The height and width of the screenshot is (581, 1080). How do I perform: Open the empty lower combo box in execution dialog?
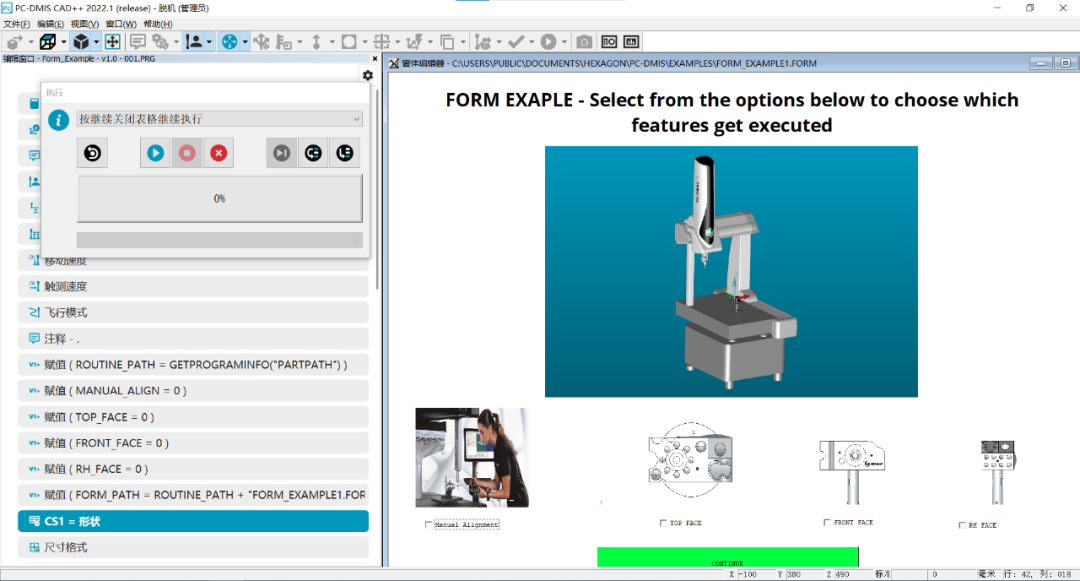tap(219, 240)
